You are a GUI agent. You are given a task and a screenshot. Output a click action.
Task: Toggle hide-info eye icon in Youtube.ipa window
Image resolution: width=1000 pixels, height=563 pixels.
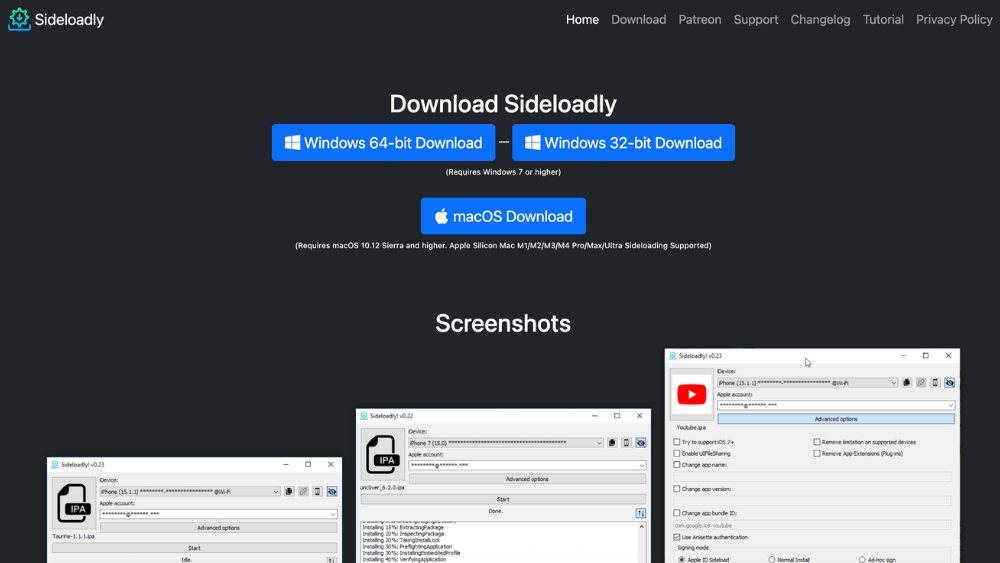click(949, 383)
